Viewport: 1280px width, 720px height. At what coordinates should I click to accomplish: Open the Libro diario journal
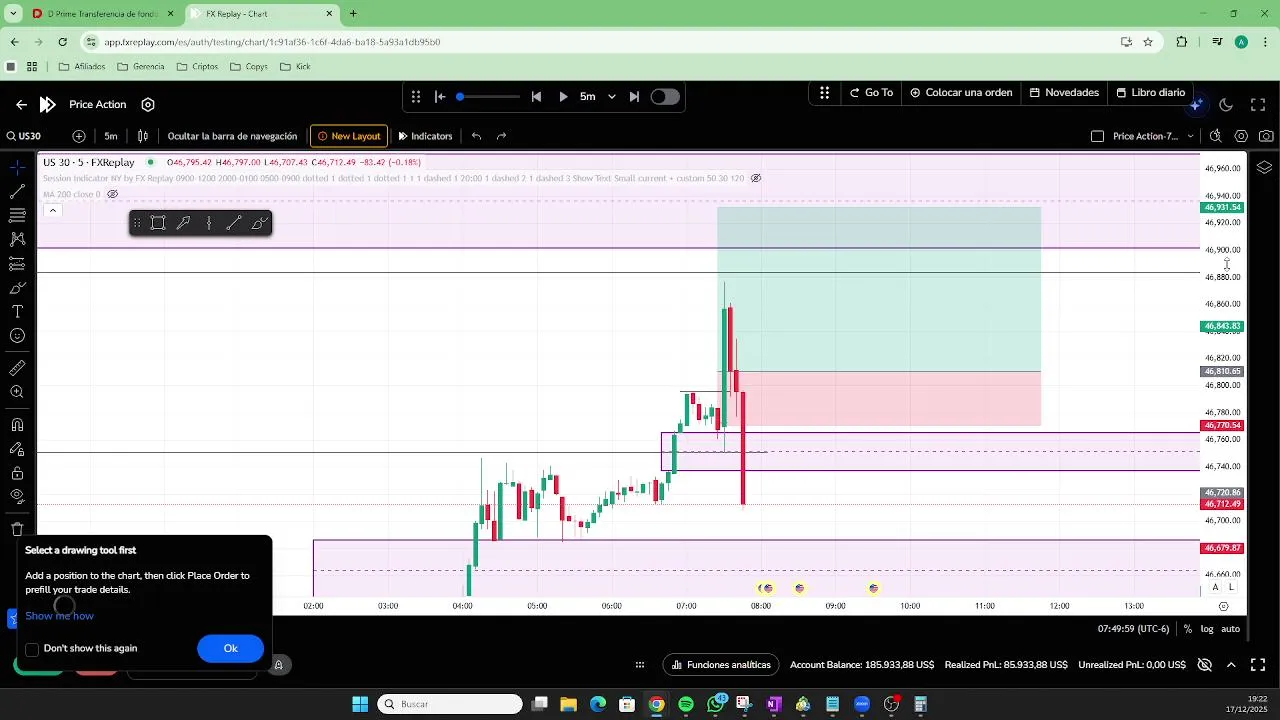click(1151, 92)
